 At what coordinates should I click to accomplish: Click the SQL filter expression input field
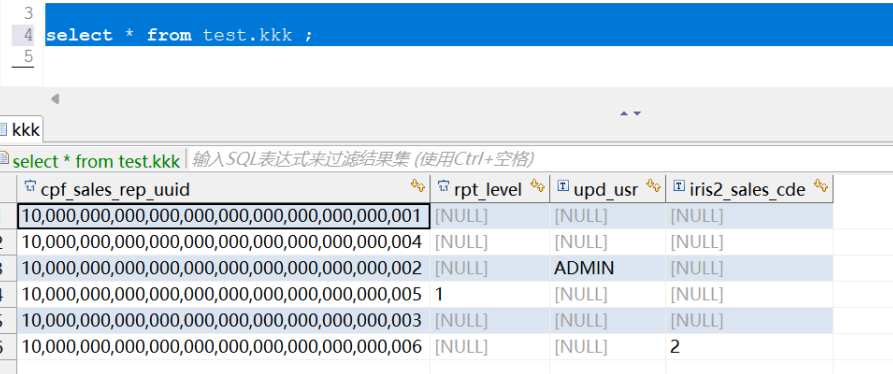pos(538,160)
